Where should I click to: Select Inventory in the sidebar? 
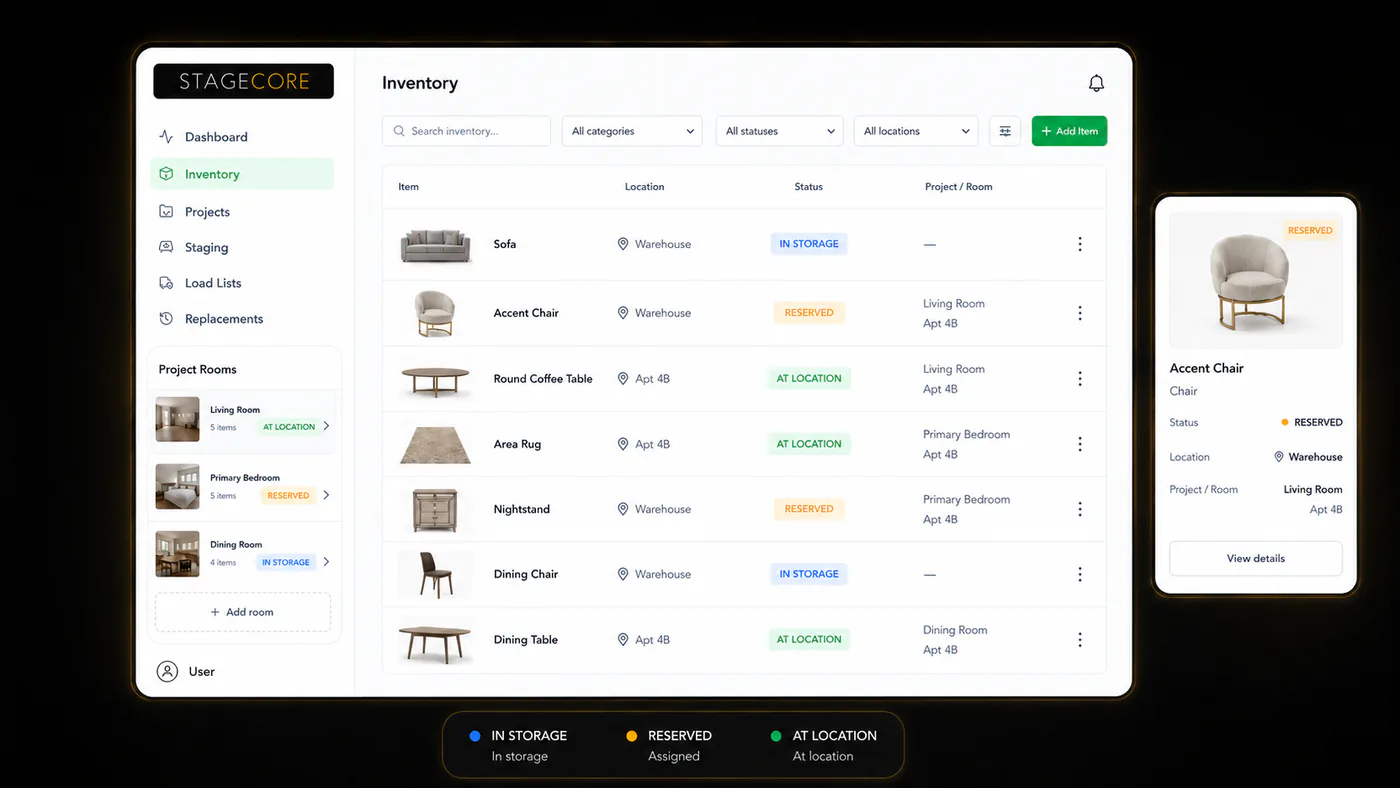click(x=243, y=174)
